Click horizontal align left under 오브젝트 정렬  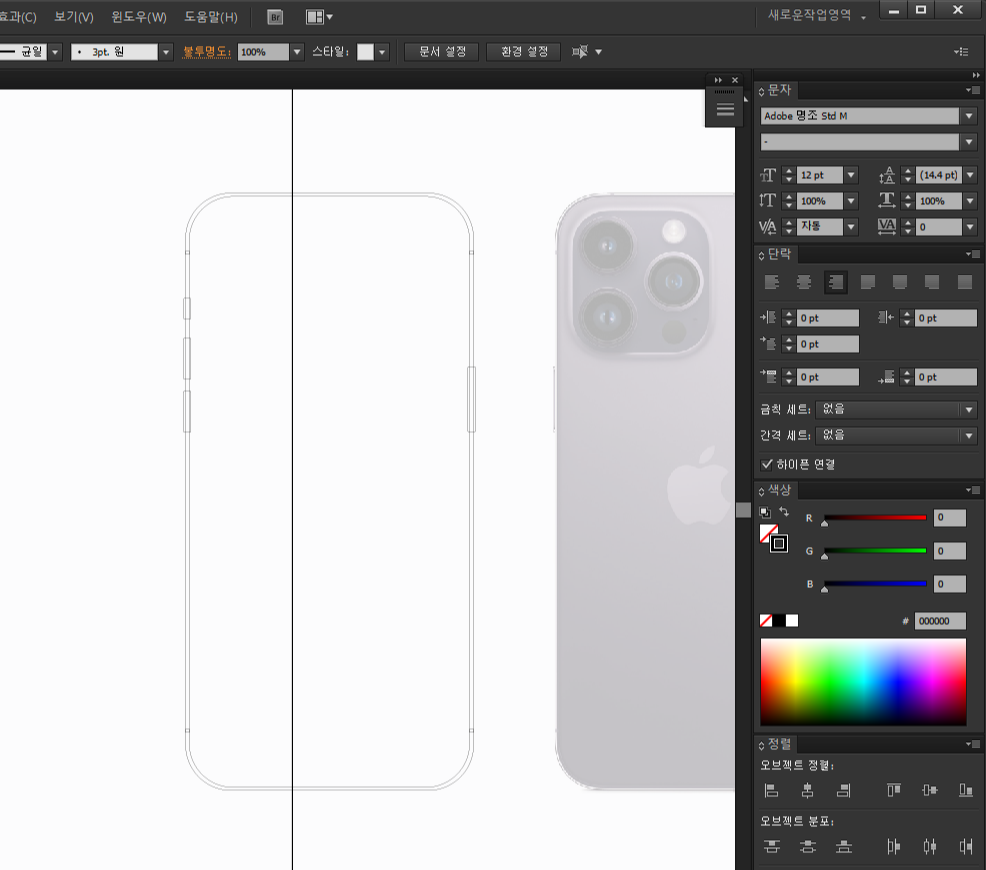tap(771, 791)
